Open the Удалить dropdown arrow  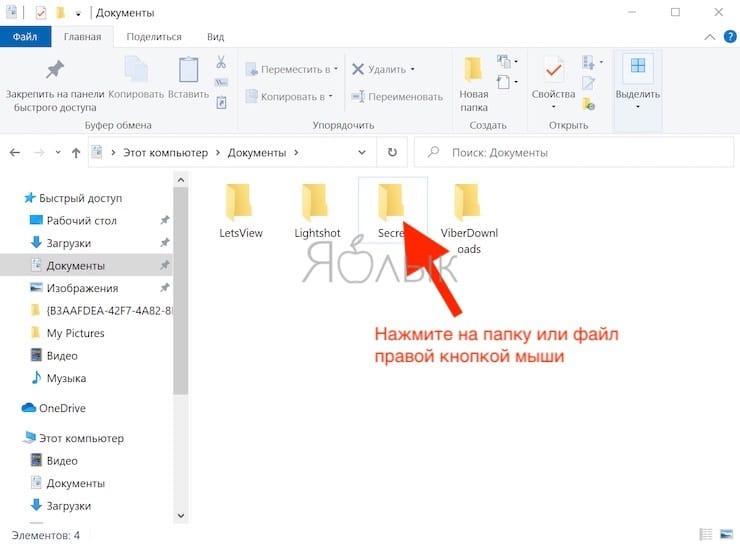(412, 69)
